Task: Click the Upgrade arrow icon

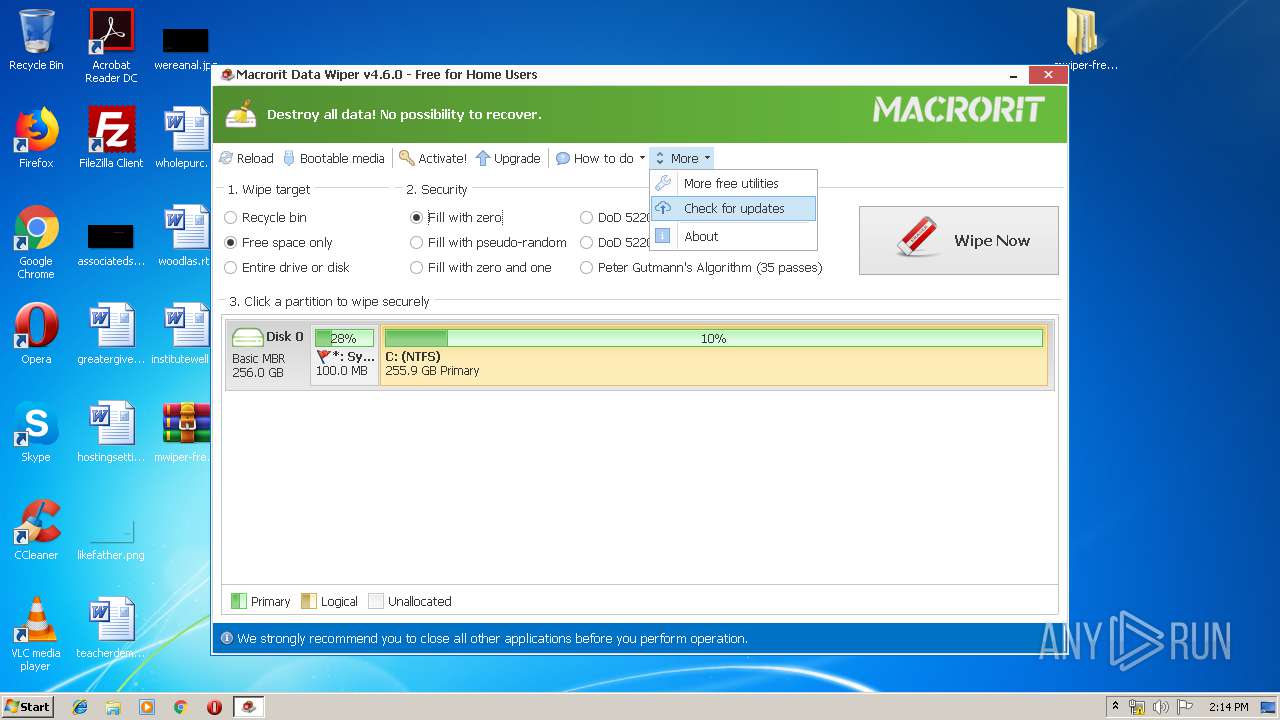Action: [x=483, y=158]
